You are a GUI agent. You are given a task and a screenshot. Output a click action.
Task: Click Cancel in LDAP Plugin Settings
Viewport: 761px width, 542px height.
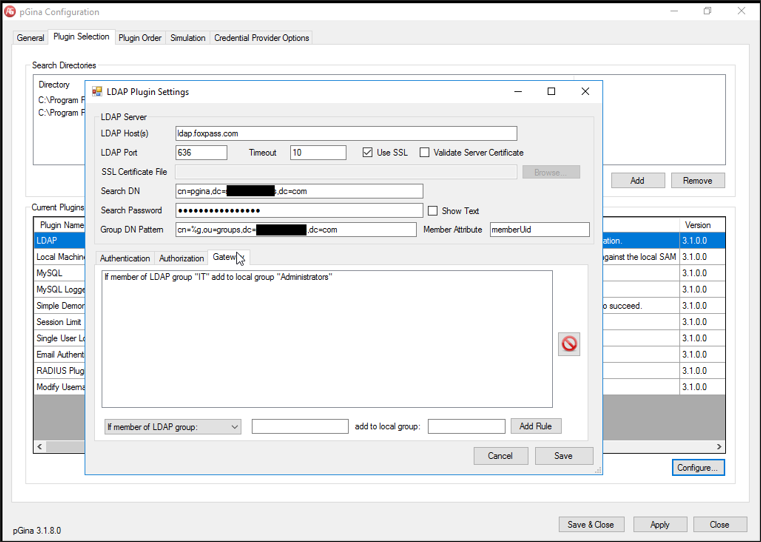tap(500, 456)
